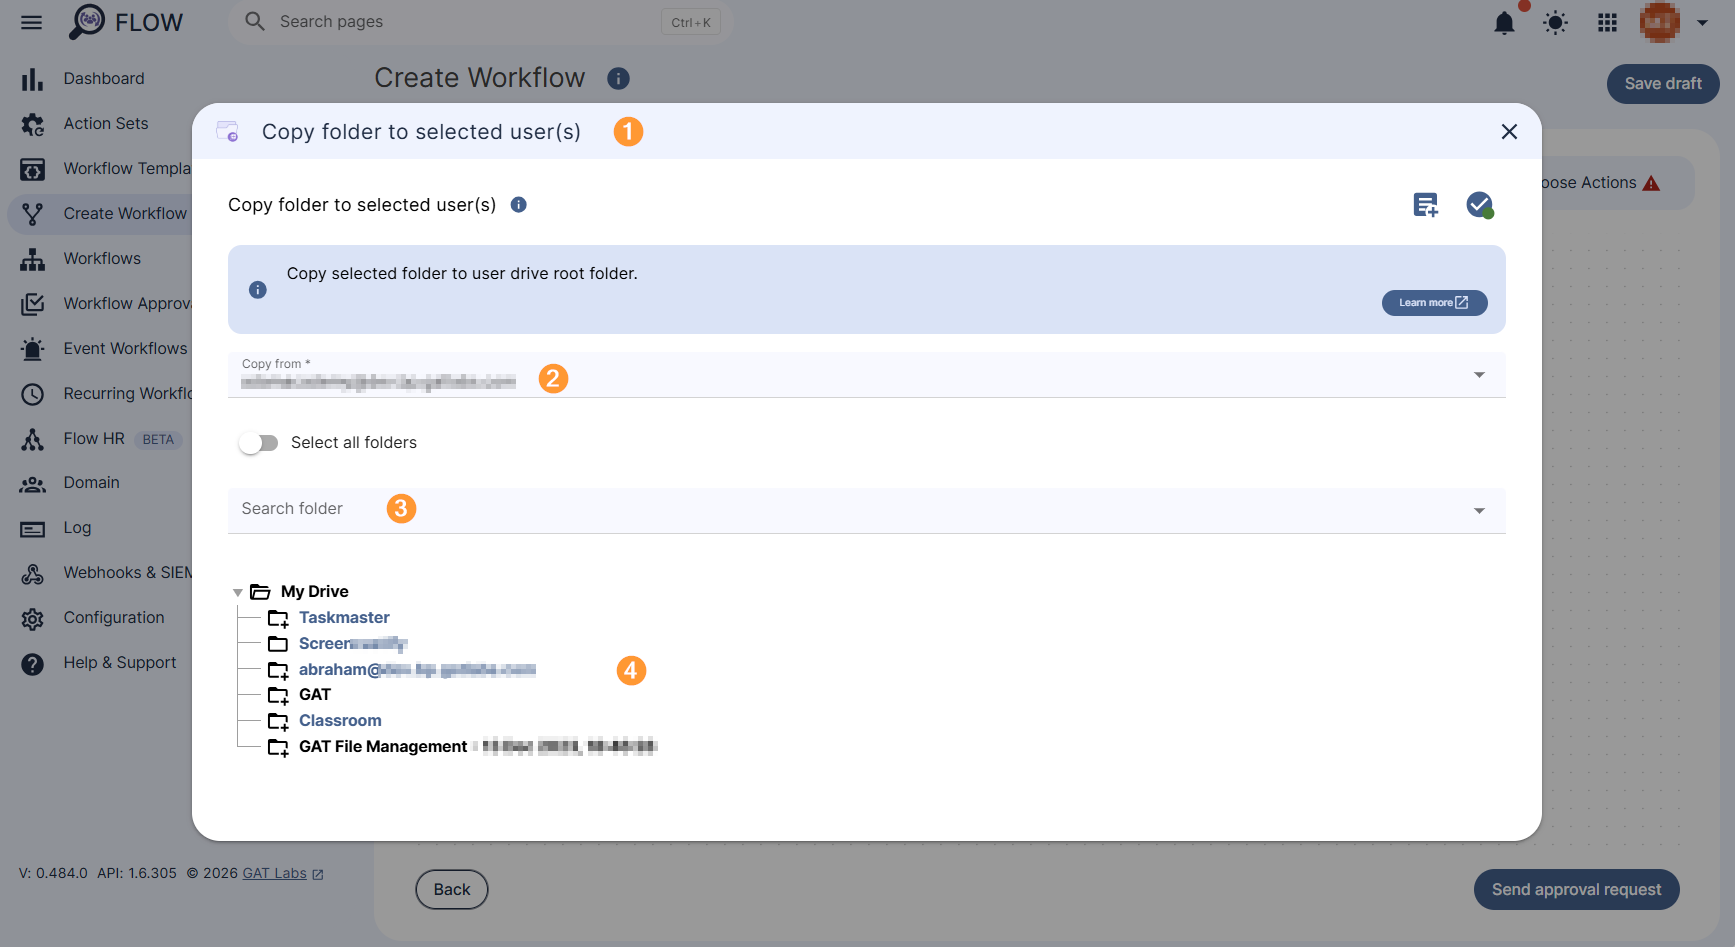The width and height of the screenshot is (1735, 947).
Task: Click the Search pages field
Action: [480, 22]
